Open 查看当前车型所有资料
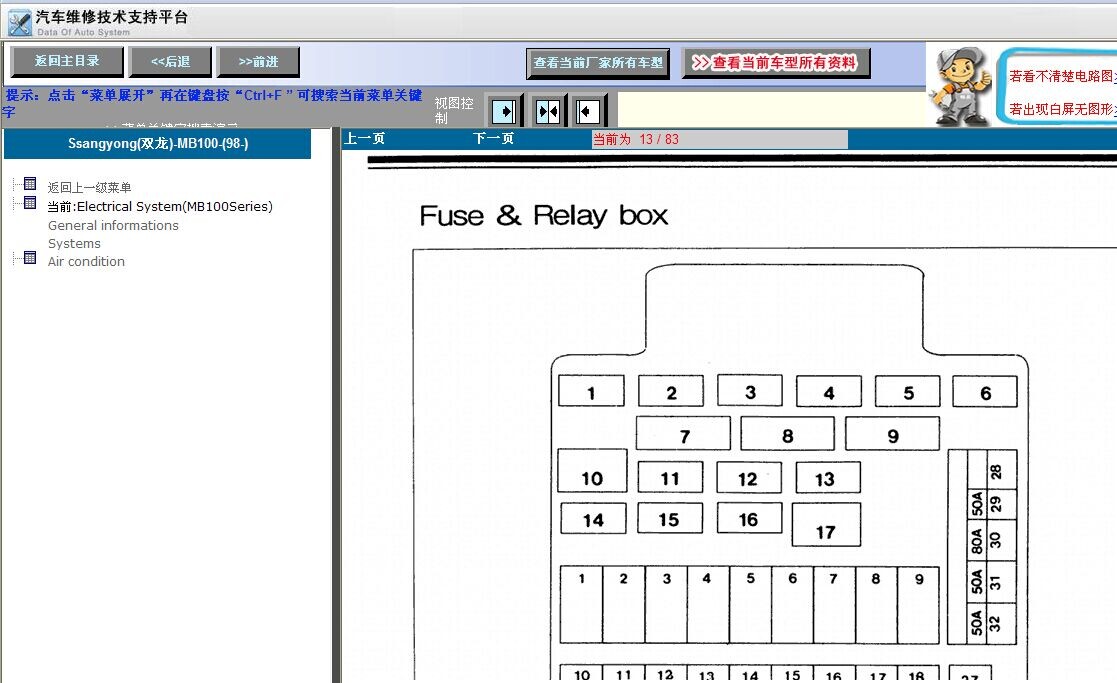Image resolution: width=1117 pixels, height=683 pixels. 776,63
